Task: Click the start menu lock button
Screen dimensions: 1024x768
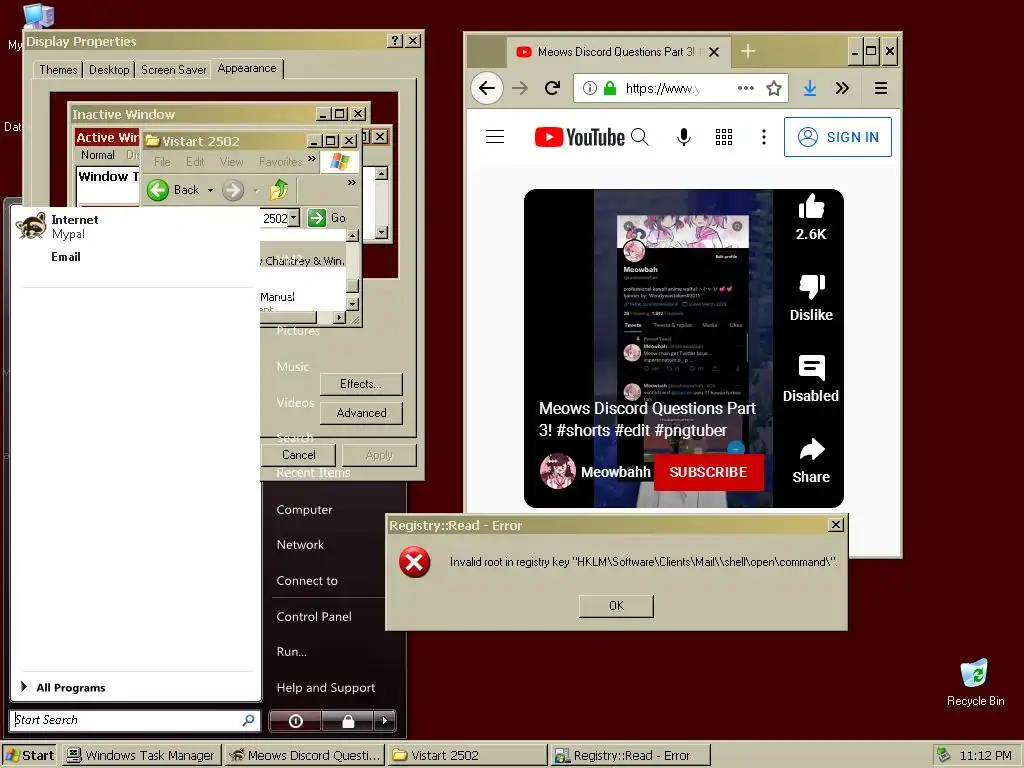Action: [x=348, y=721]
